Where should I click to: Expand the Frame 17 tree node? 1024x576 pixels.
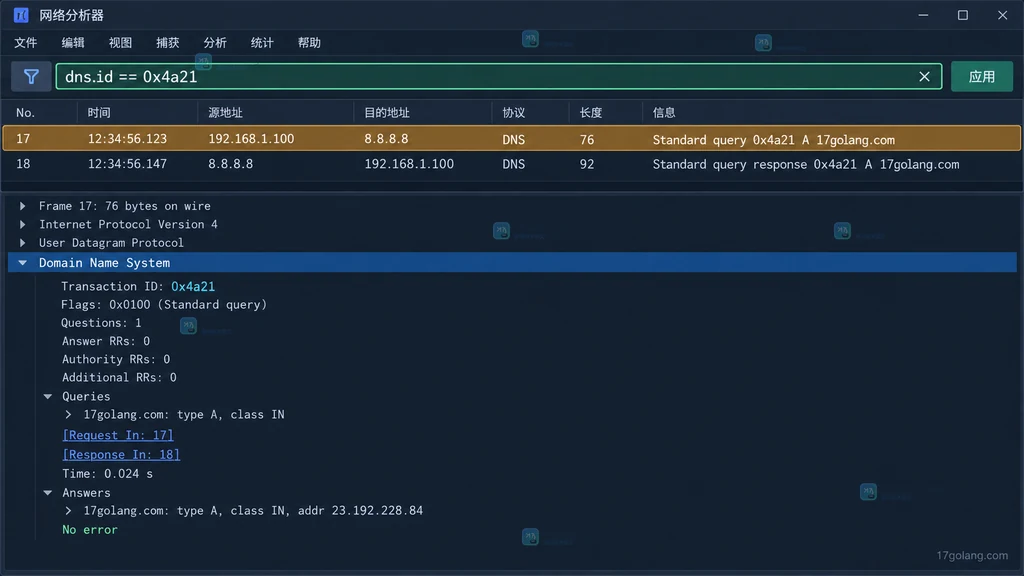click(23, 206)
